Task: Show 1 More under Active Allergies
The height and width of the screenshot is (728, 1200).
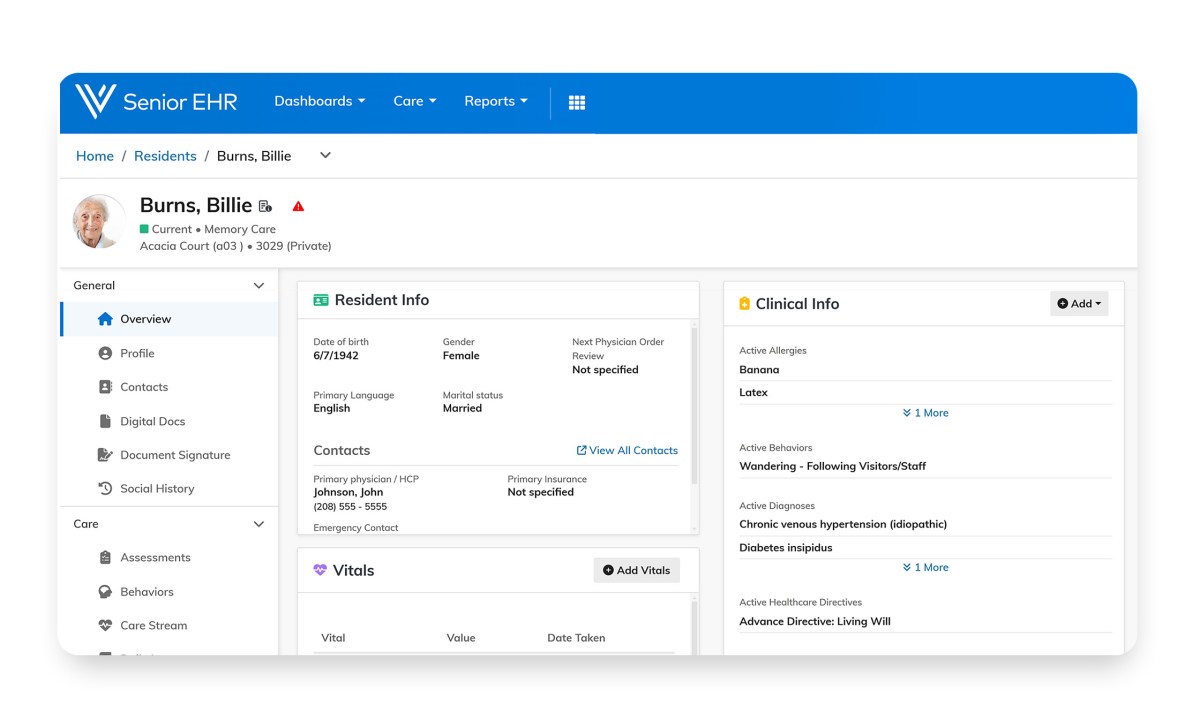Action: [925, 413]
